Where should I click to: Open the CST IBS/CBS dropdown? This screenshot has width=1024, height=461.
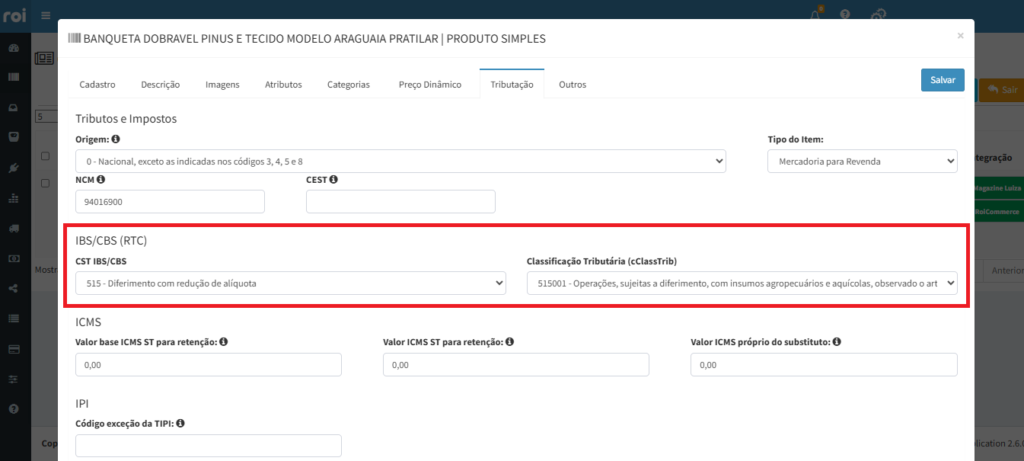(x=290, y=284)
